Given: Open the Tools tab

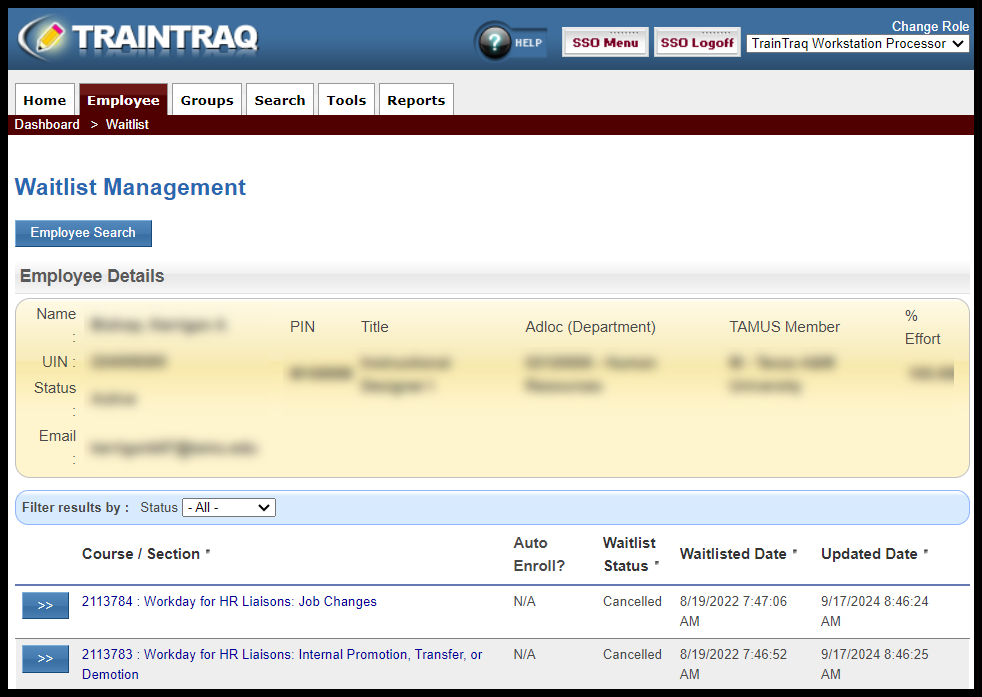Looking at the screenshot, I should (x=346, y=100).
